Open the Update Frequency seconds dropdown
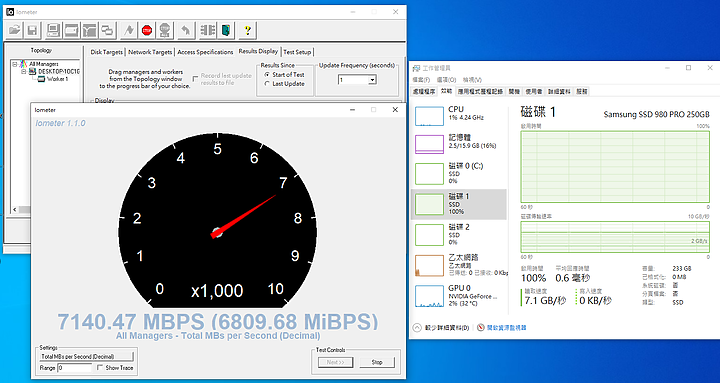 [372, 80]
